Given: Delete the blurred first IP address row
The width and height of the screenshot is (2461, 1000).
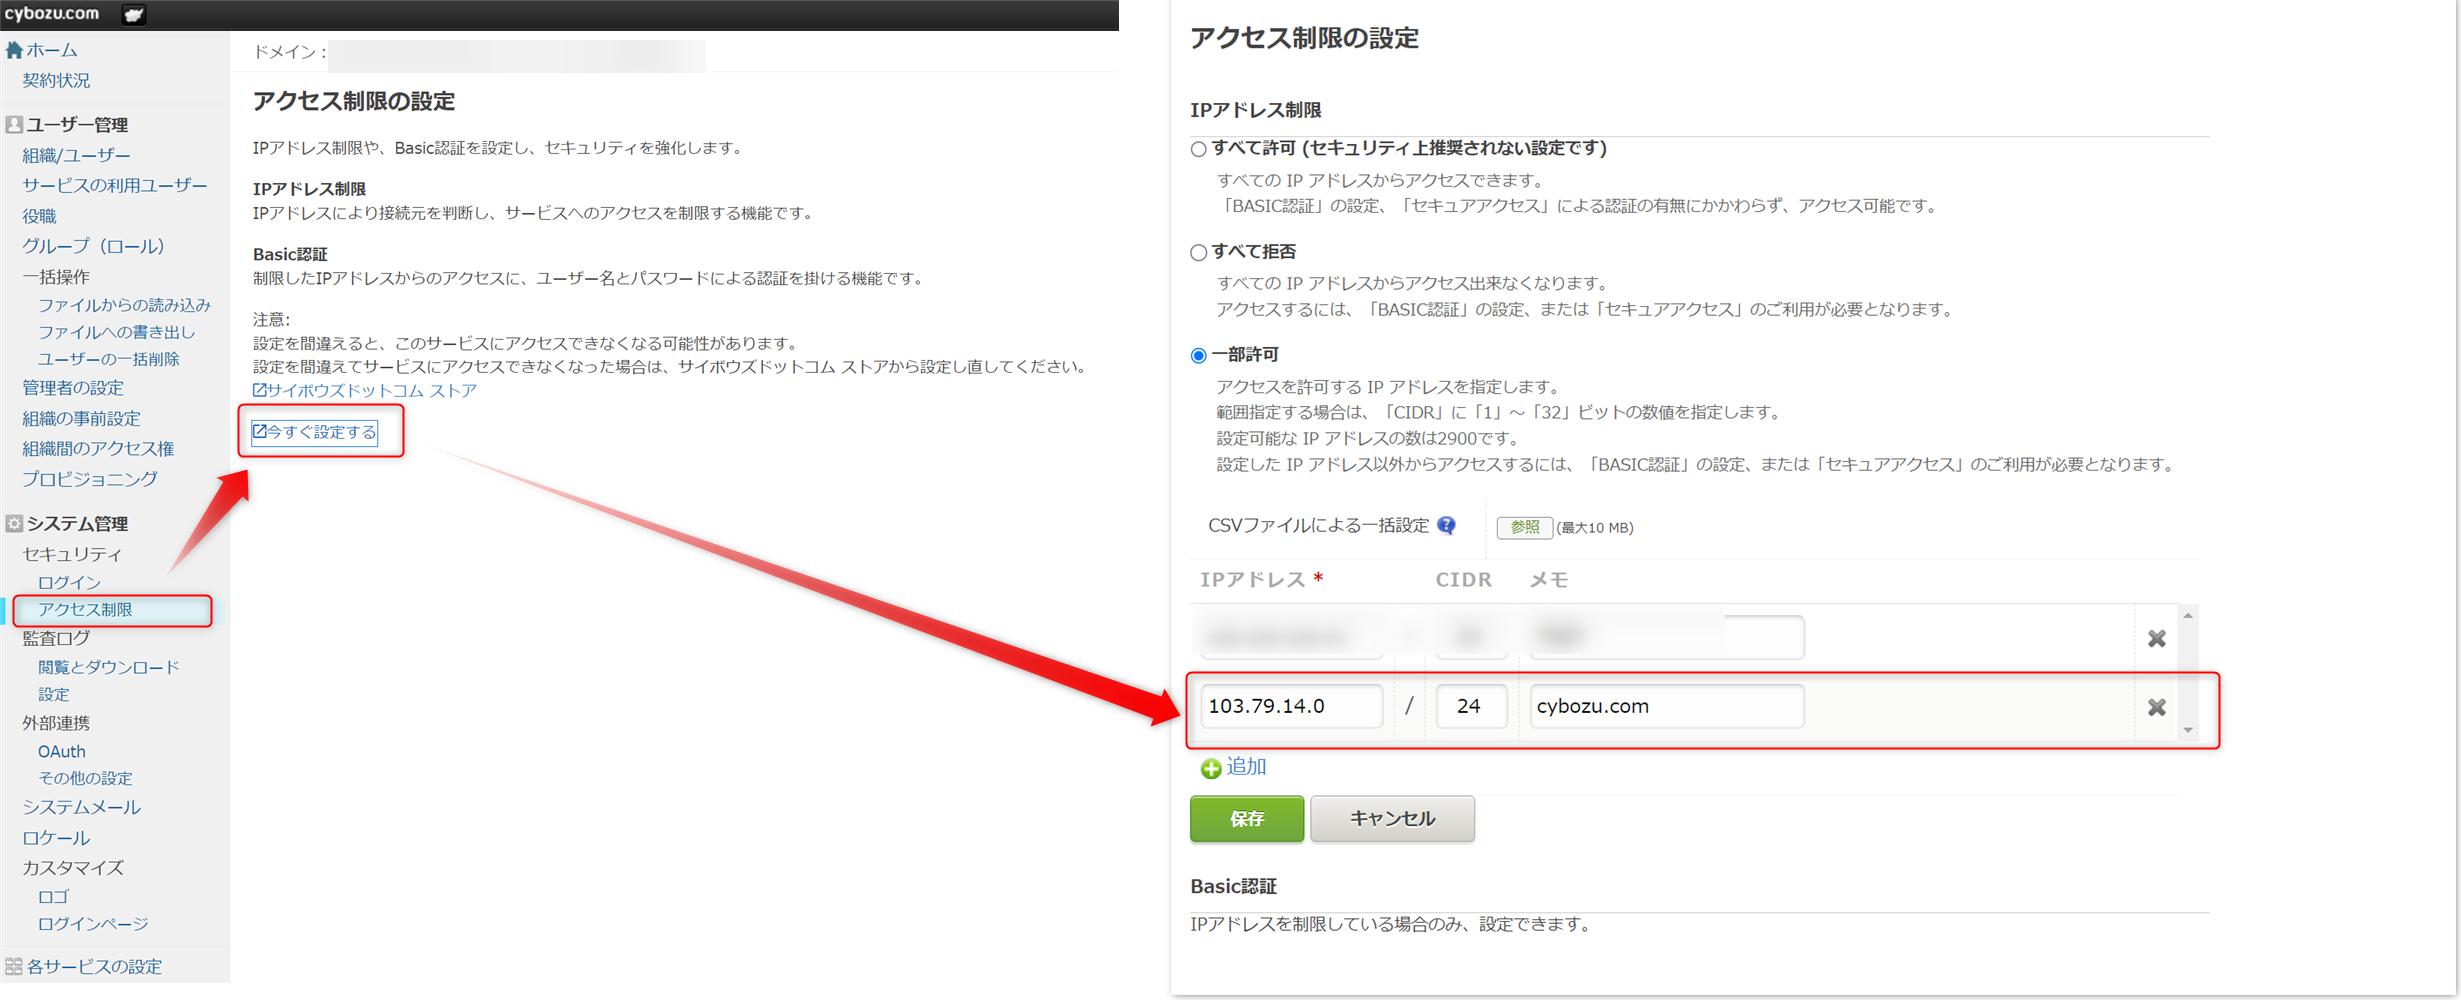Looking at the screenshot, I should [x=2156, y=638].
